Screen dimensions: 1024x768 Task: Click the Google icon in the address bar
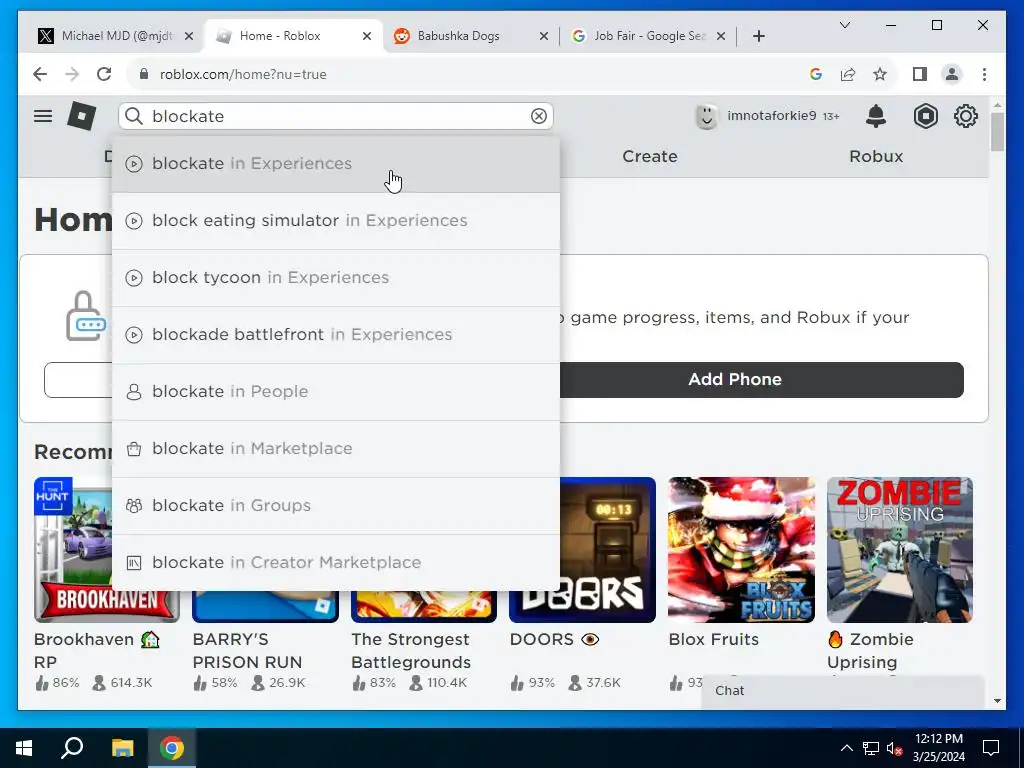point(816,74)
